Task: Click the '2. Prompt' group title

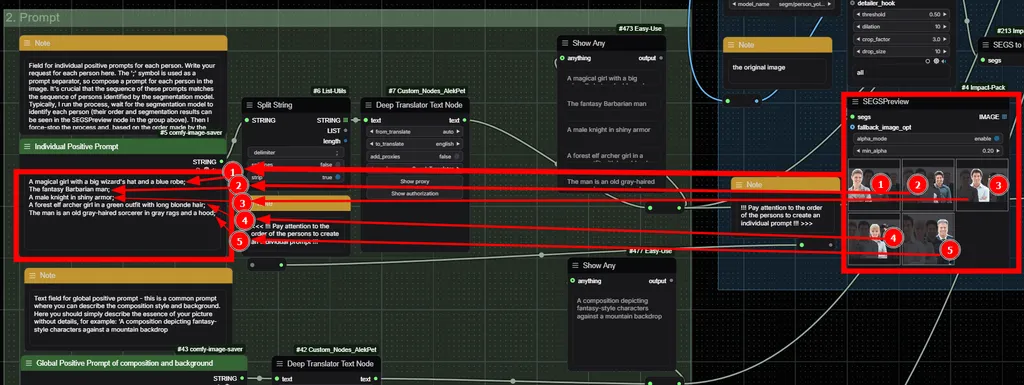Action: 32,18
